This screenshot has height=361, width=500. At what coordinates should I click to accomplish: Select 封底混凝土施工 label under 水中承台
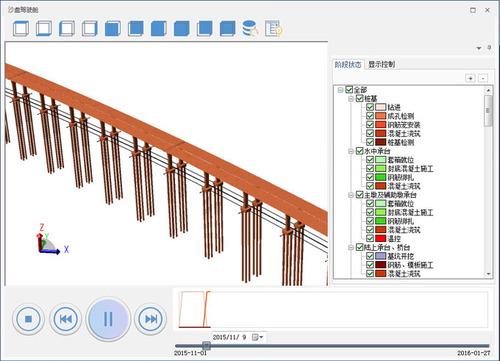coord(410,168)
